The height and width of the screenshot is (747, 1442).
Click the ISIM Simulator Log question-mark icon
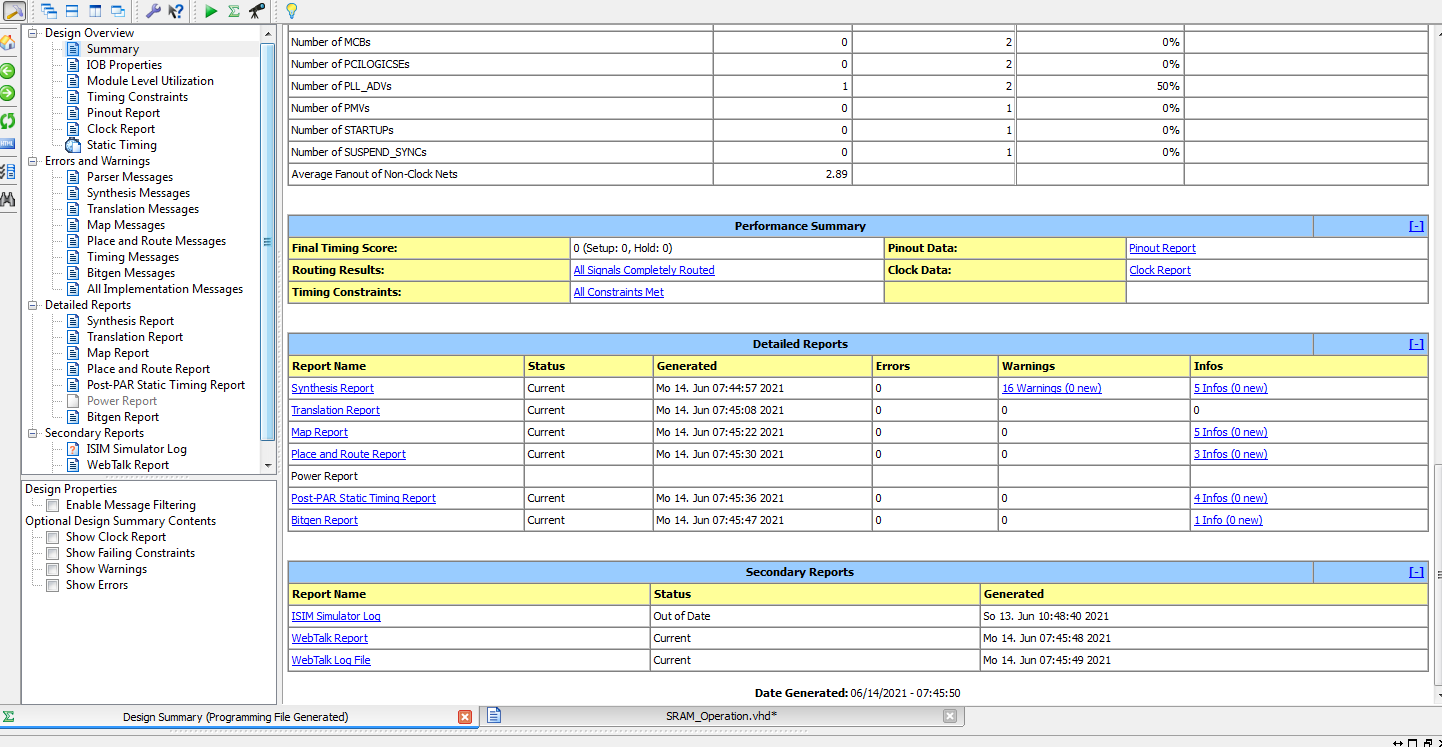[73, 449]
